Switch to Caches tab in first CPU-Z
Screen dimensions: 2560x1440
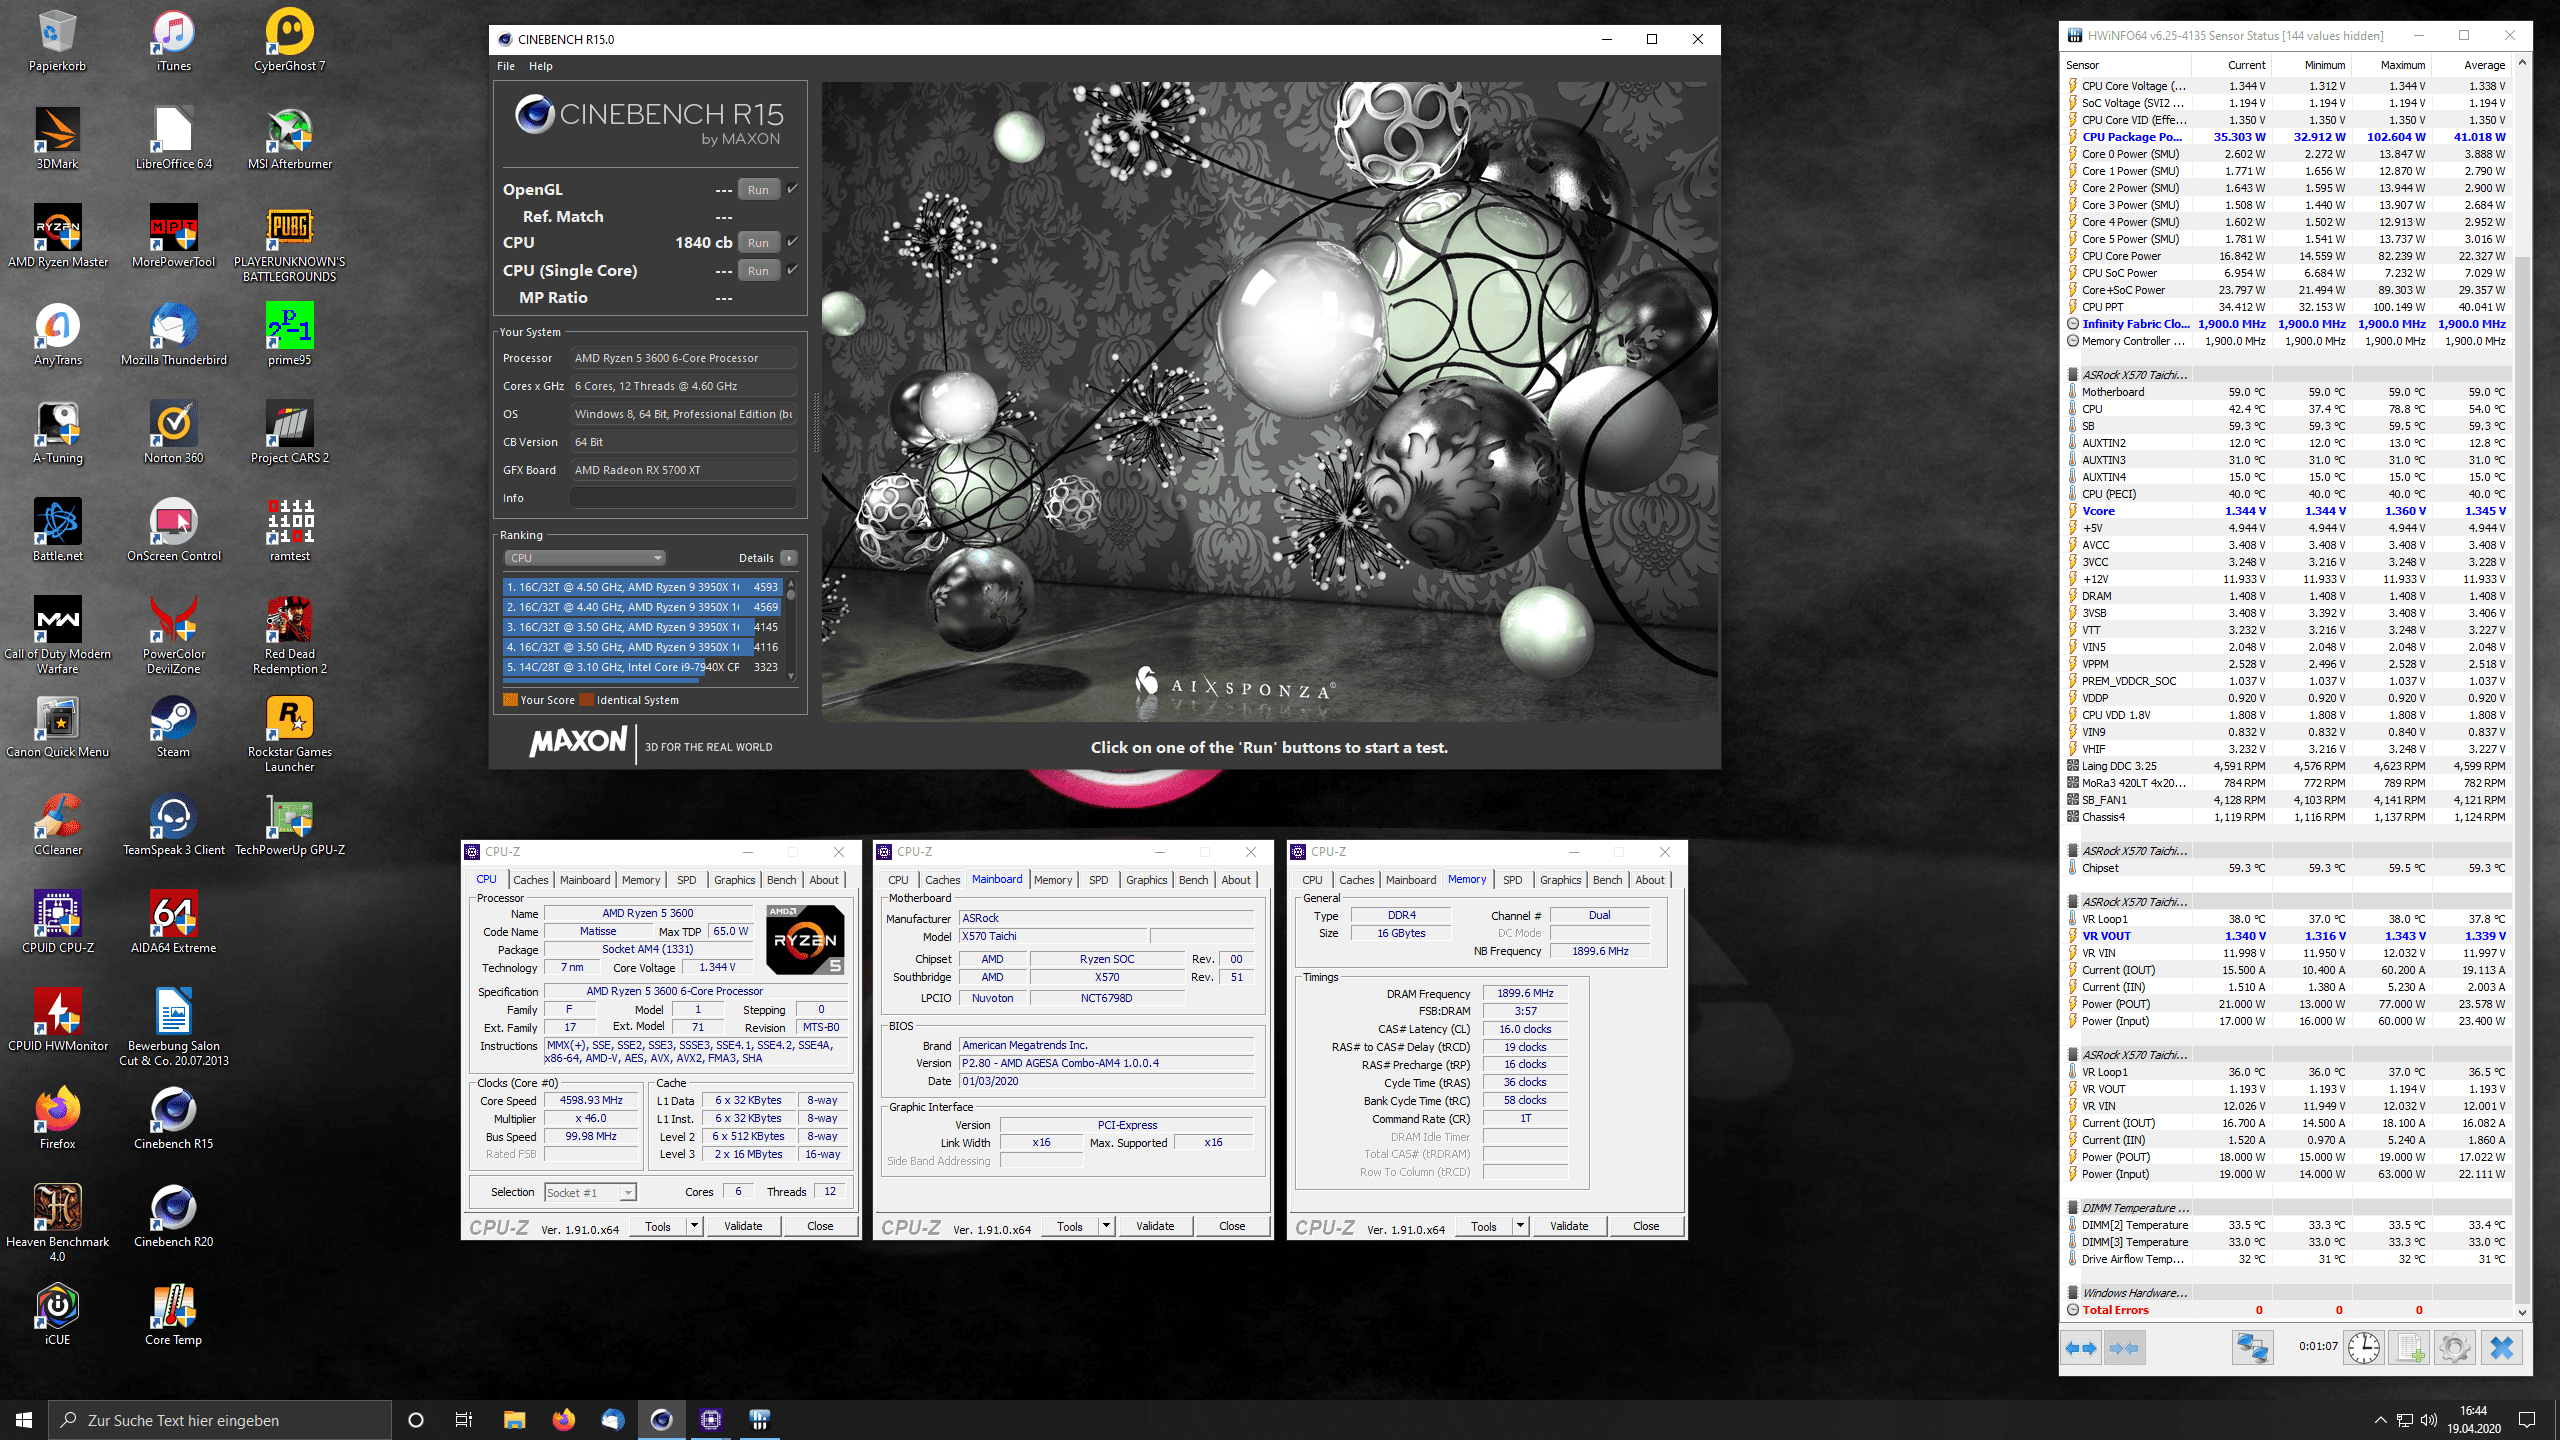531,880
